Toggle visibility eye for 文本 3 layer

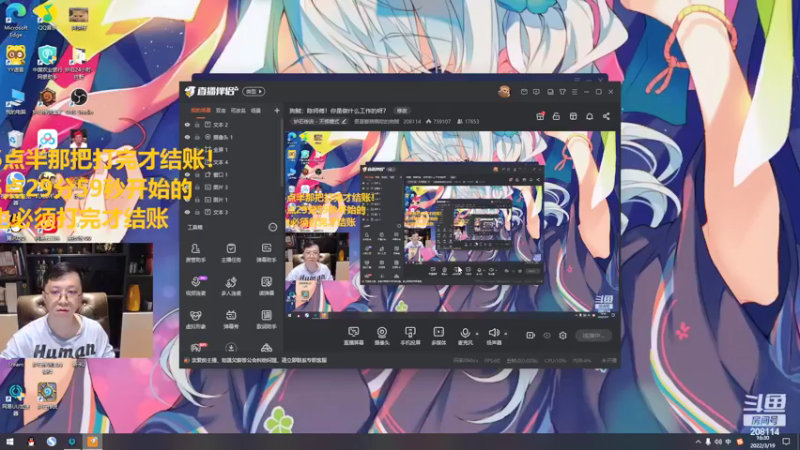click(187, 212)
